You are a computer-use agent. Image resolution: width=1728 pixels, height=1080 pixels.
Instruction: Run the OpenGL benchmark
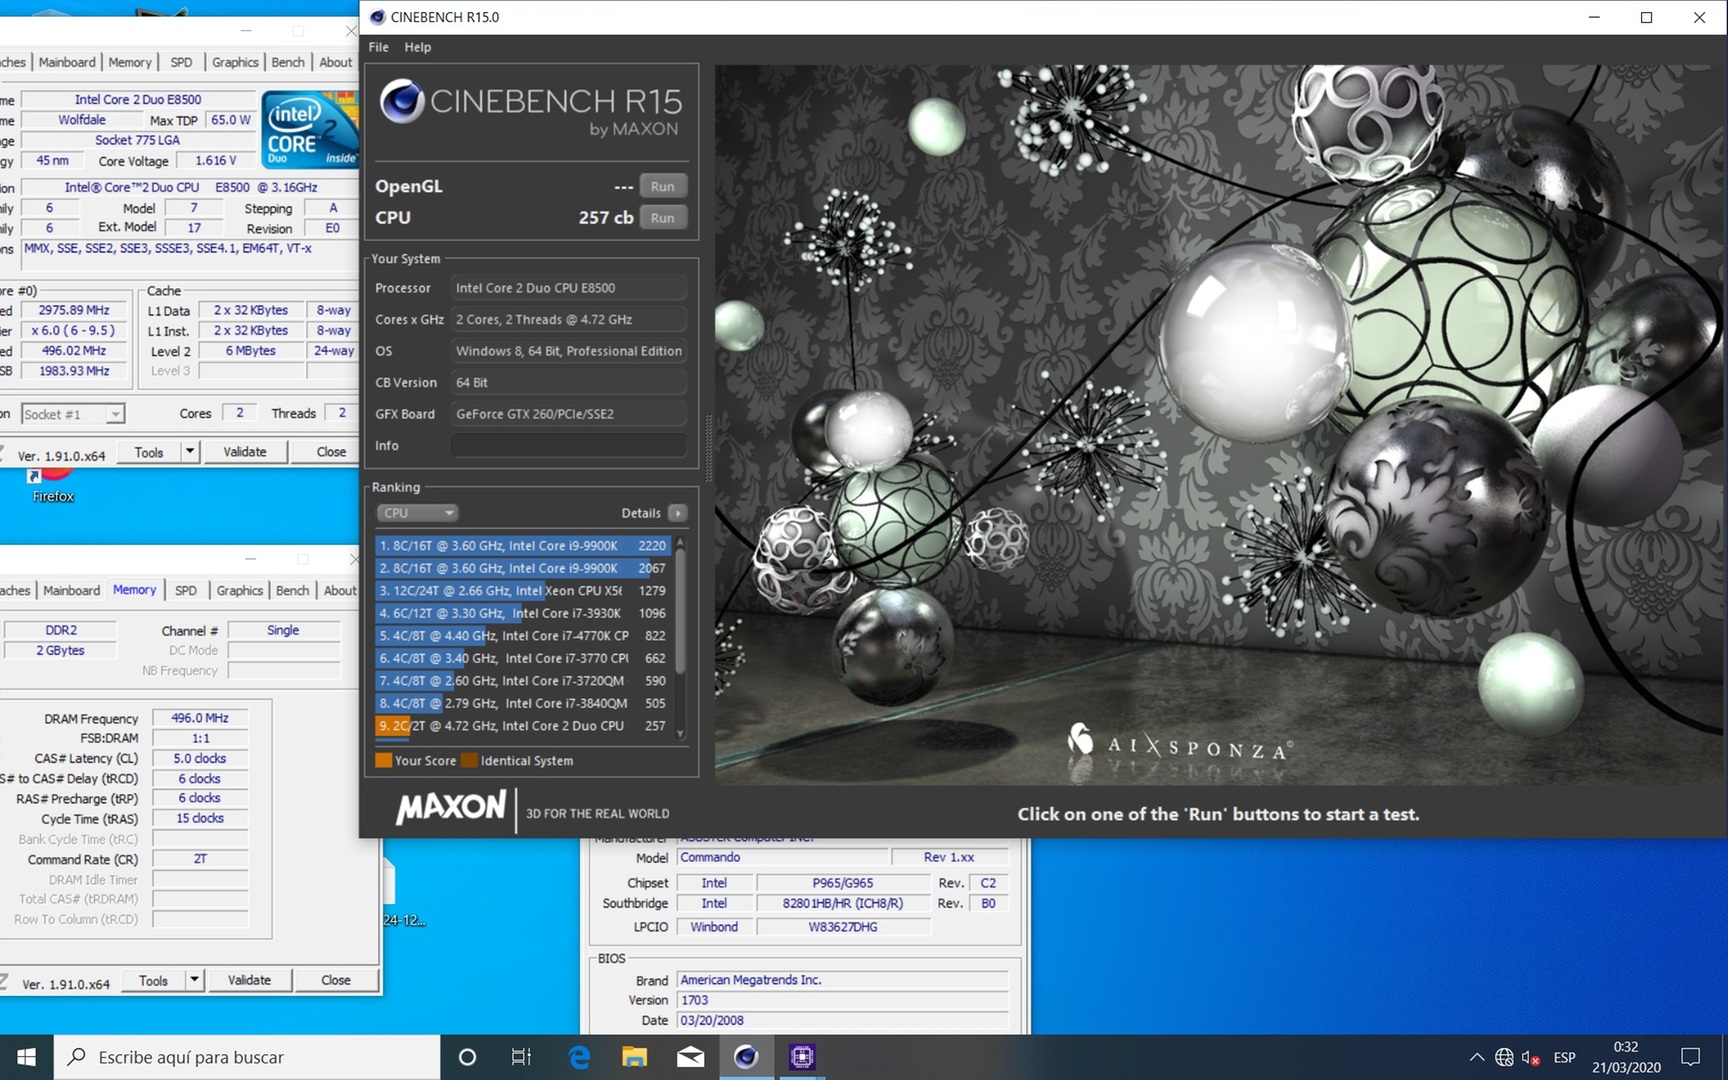tap(662, 186)
